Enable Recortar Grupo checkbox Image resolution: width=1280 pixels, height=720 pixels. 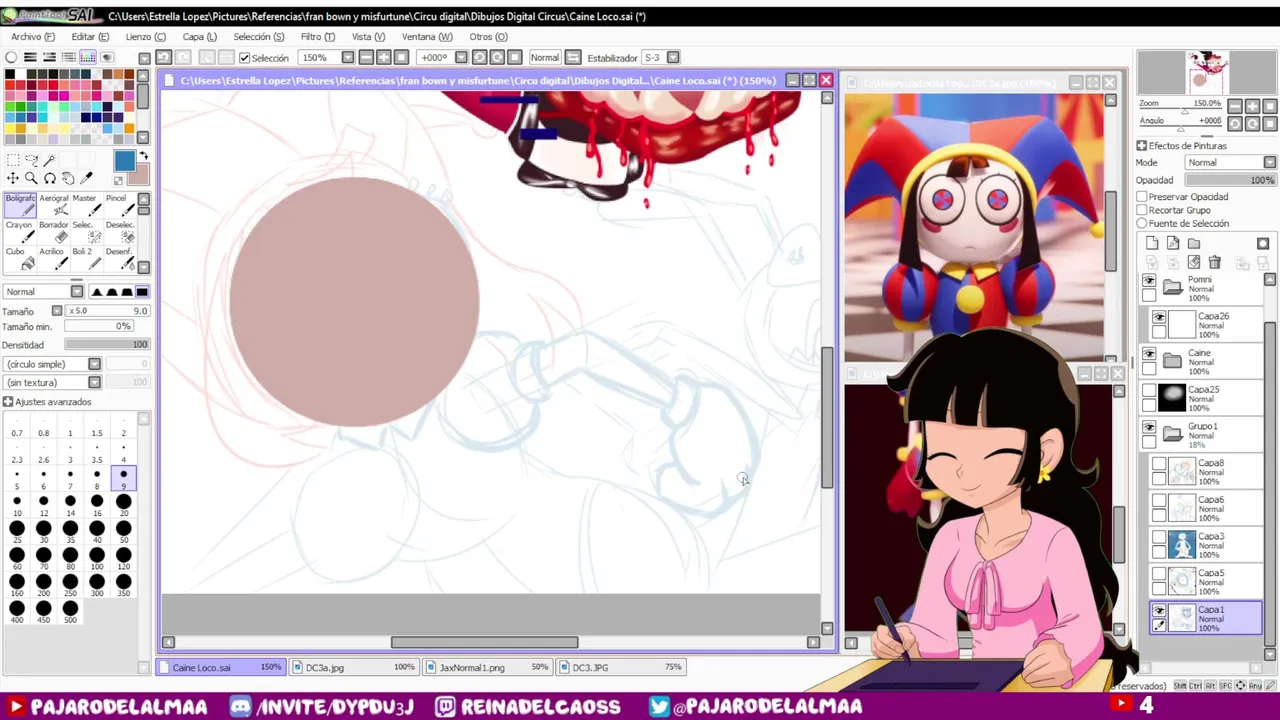pyautogui.click(x=1142, y=210)
